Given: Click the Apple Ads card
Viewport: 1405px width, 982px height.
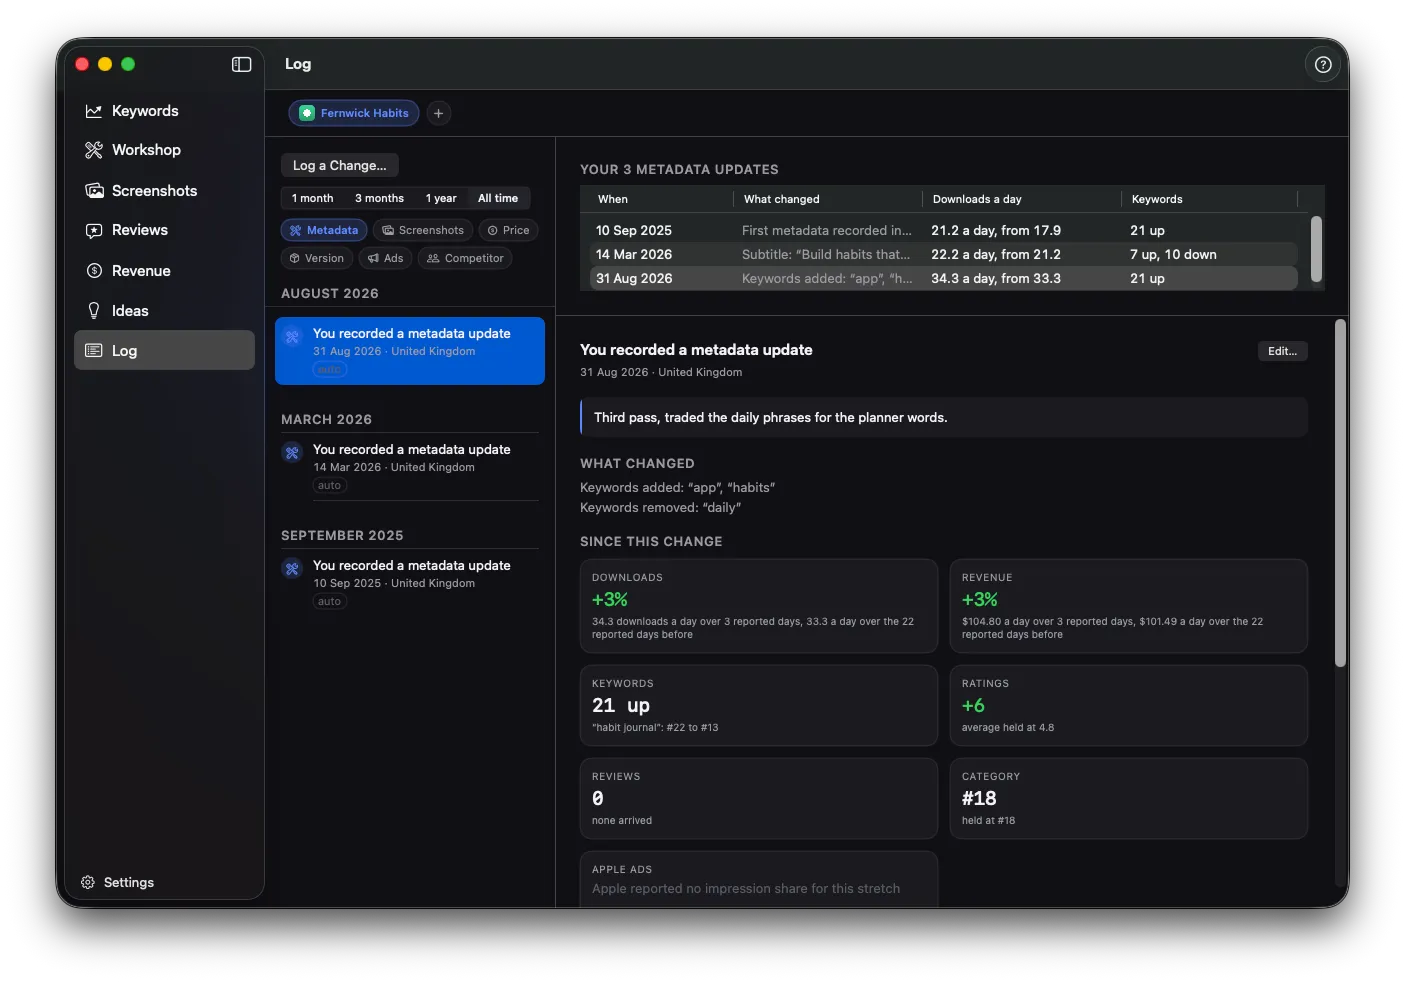Looking at the screenshot, I should coord(759,879).
